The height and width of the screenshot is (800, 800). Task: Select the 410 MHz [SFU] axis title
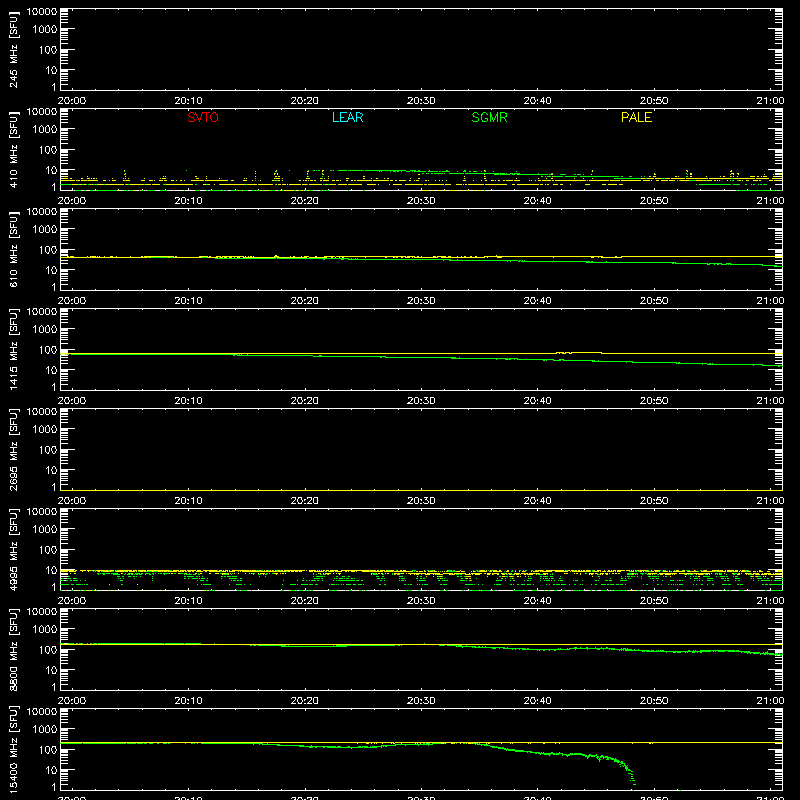tap(13, 149)
